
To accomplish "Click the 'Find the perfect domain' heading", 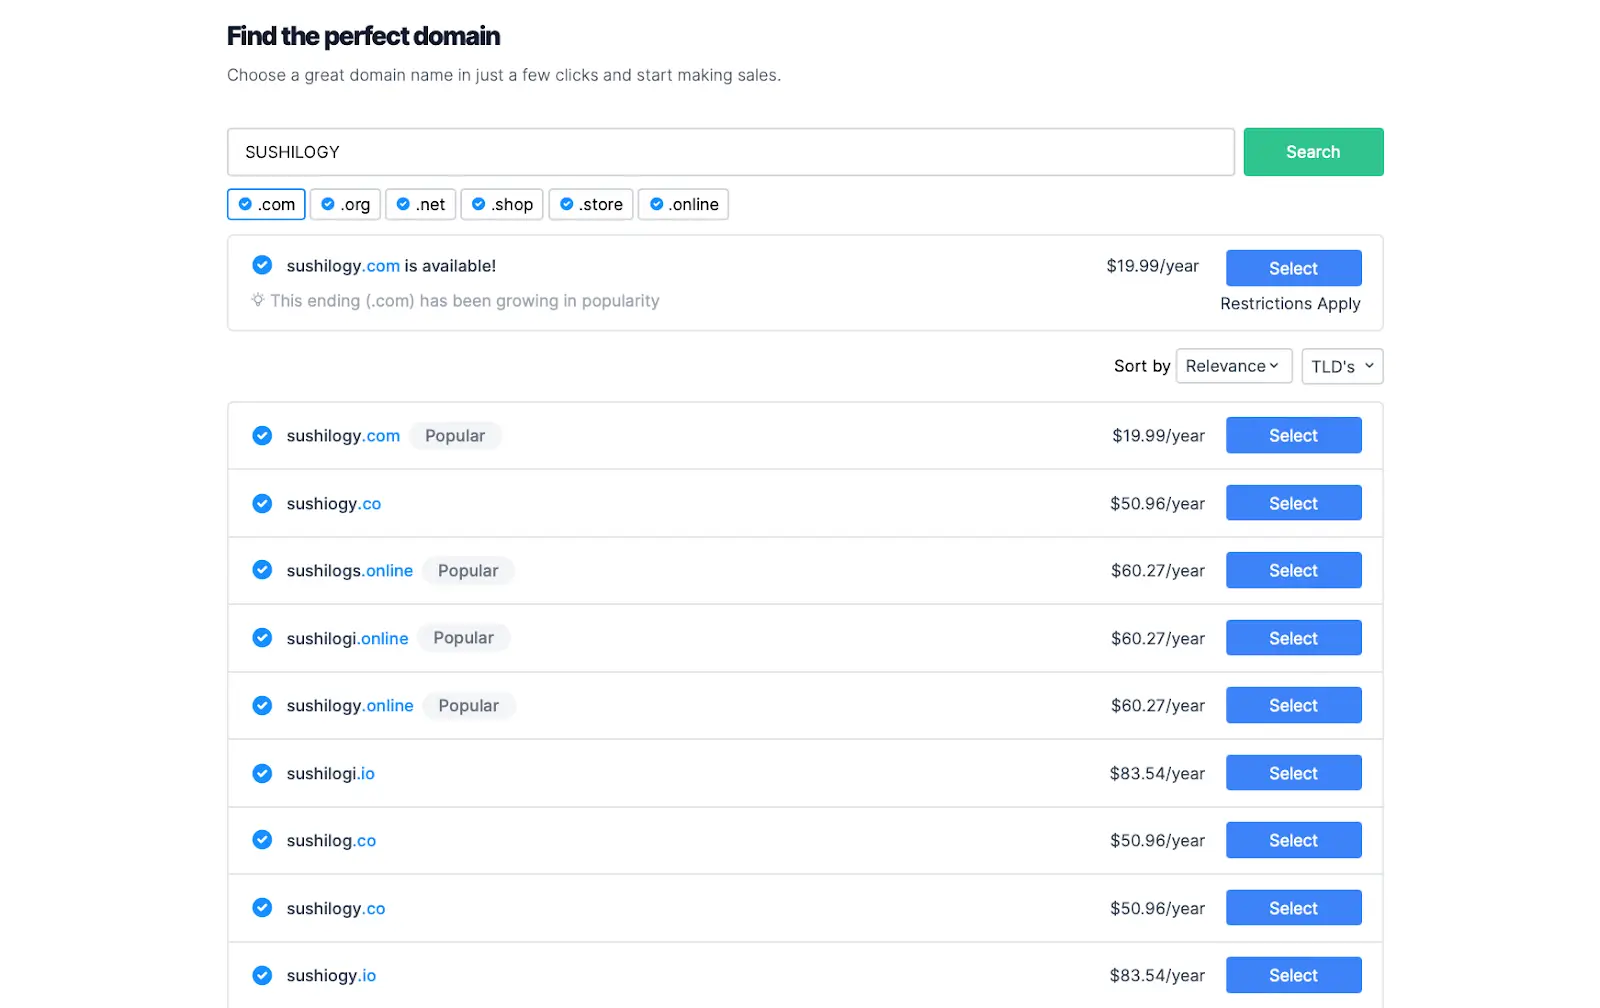I will pos(363,36).
